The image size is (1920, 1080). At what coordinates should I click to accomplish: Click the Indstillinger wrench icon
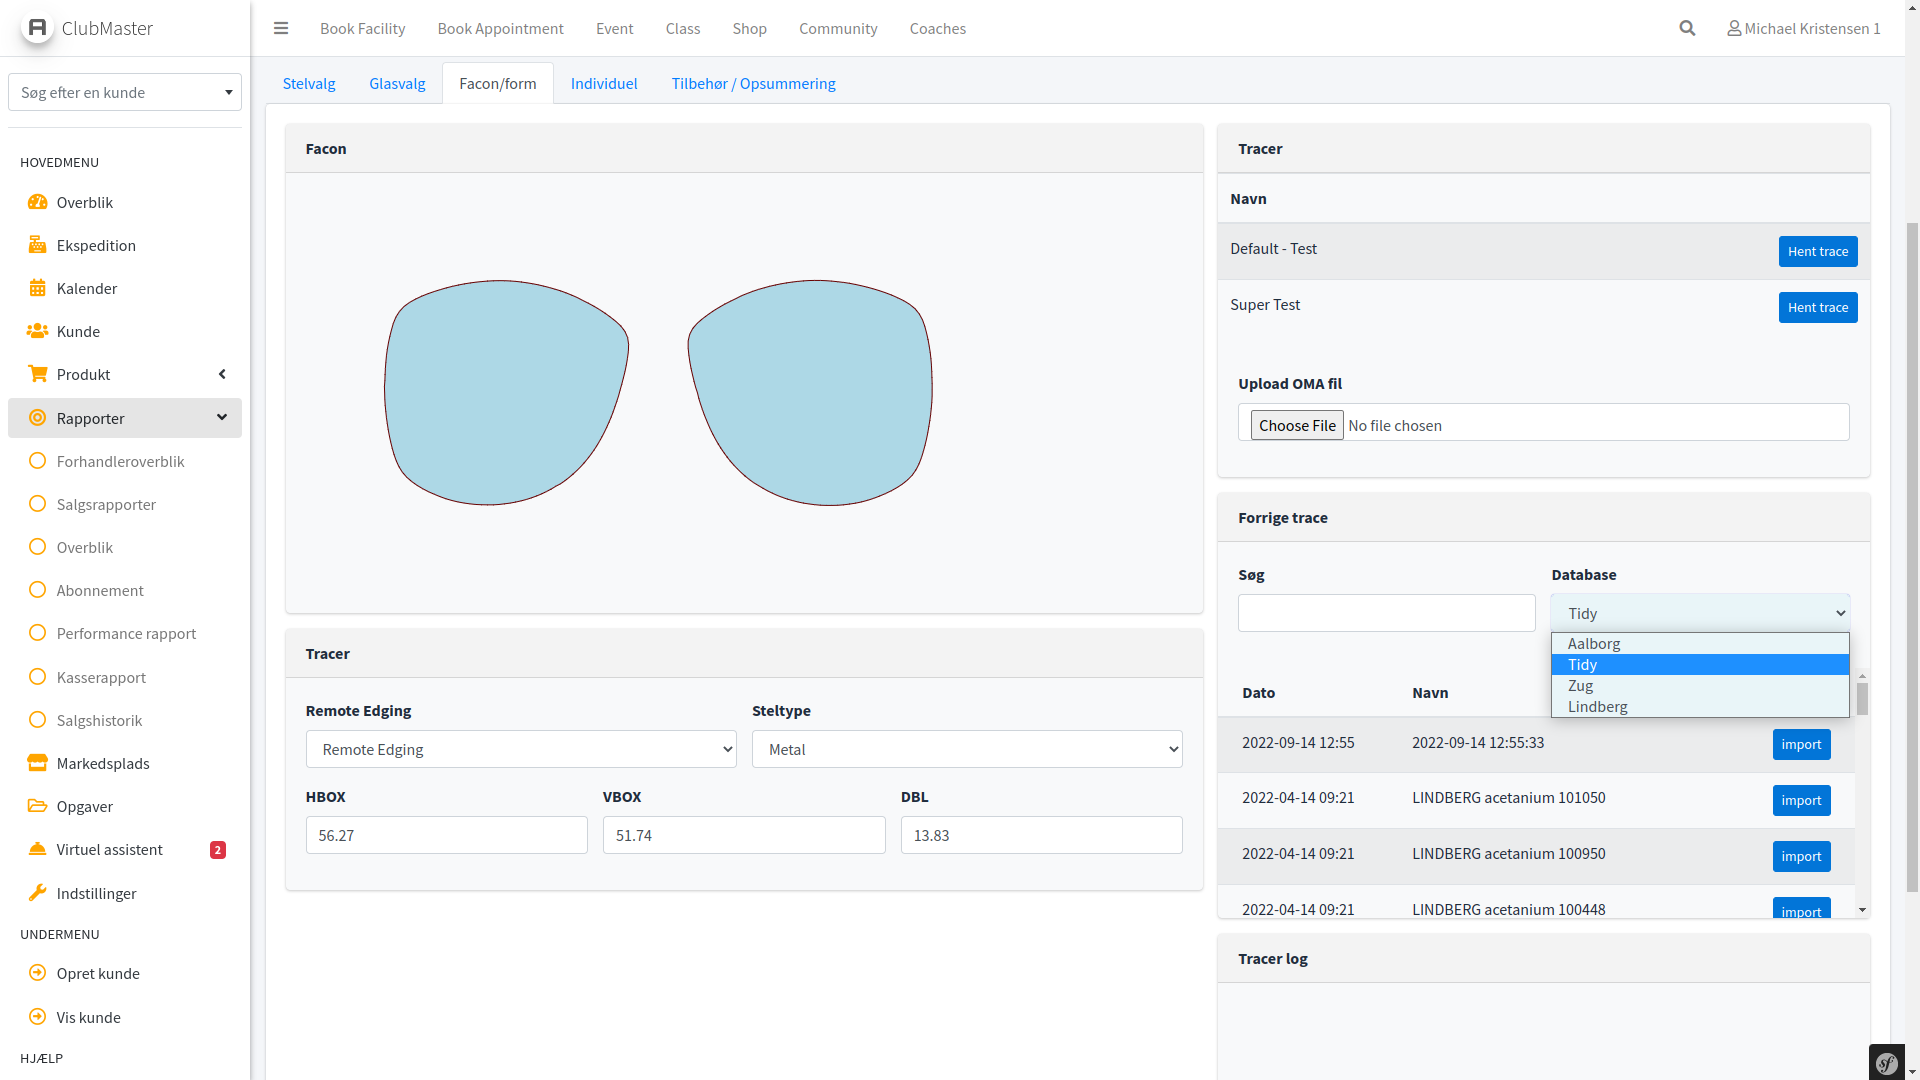38,893
